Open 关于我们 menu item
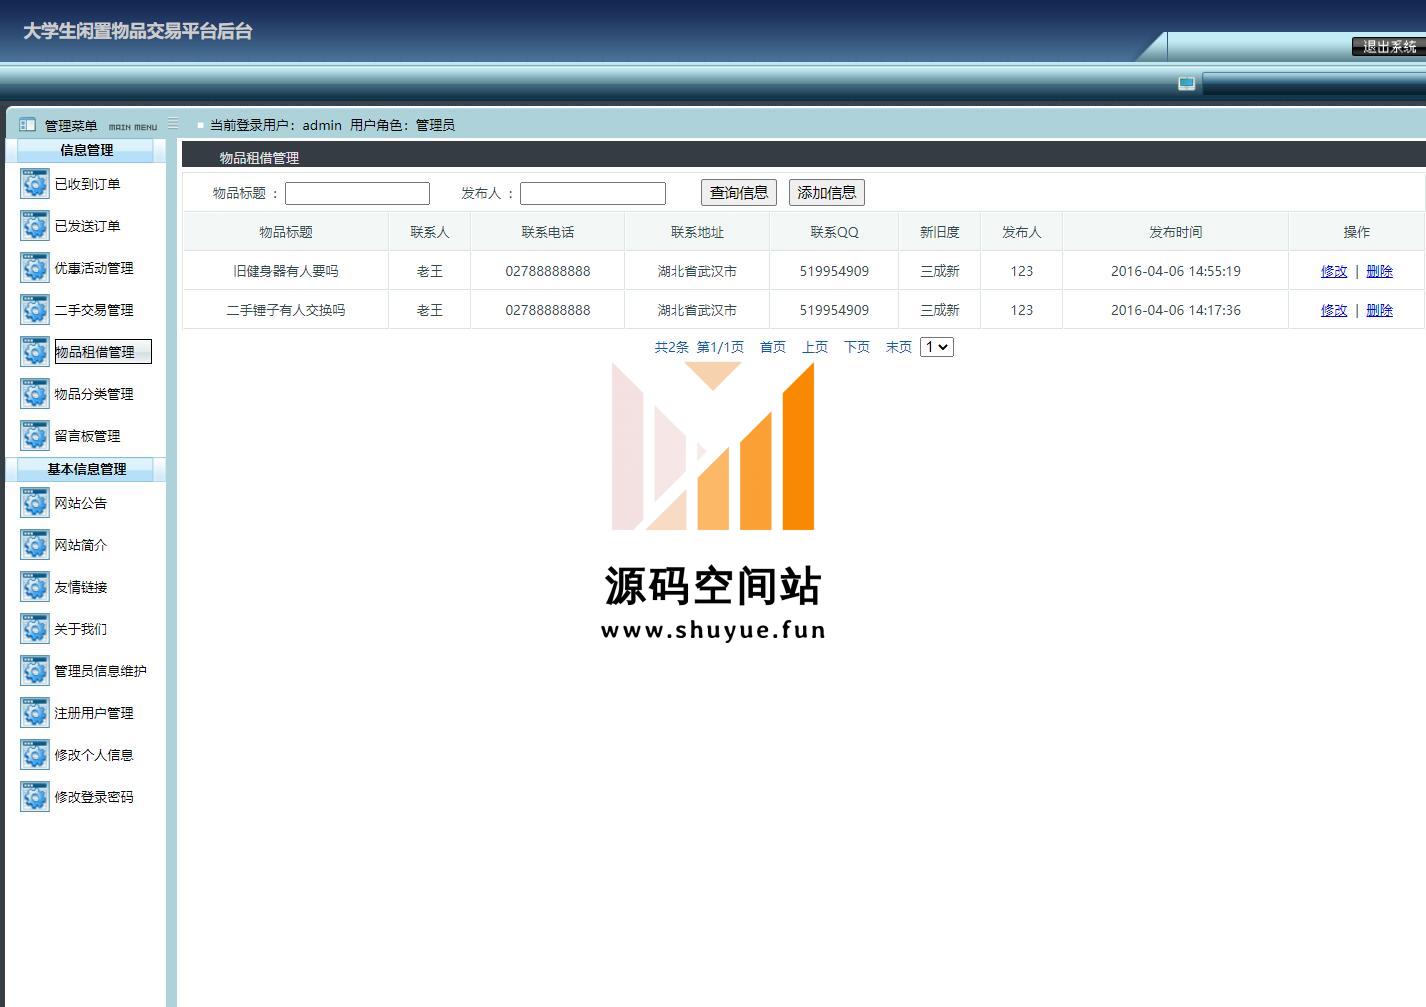The height and width of the screenshot is (1007, 1426). point(81,629)
